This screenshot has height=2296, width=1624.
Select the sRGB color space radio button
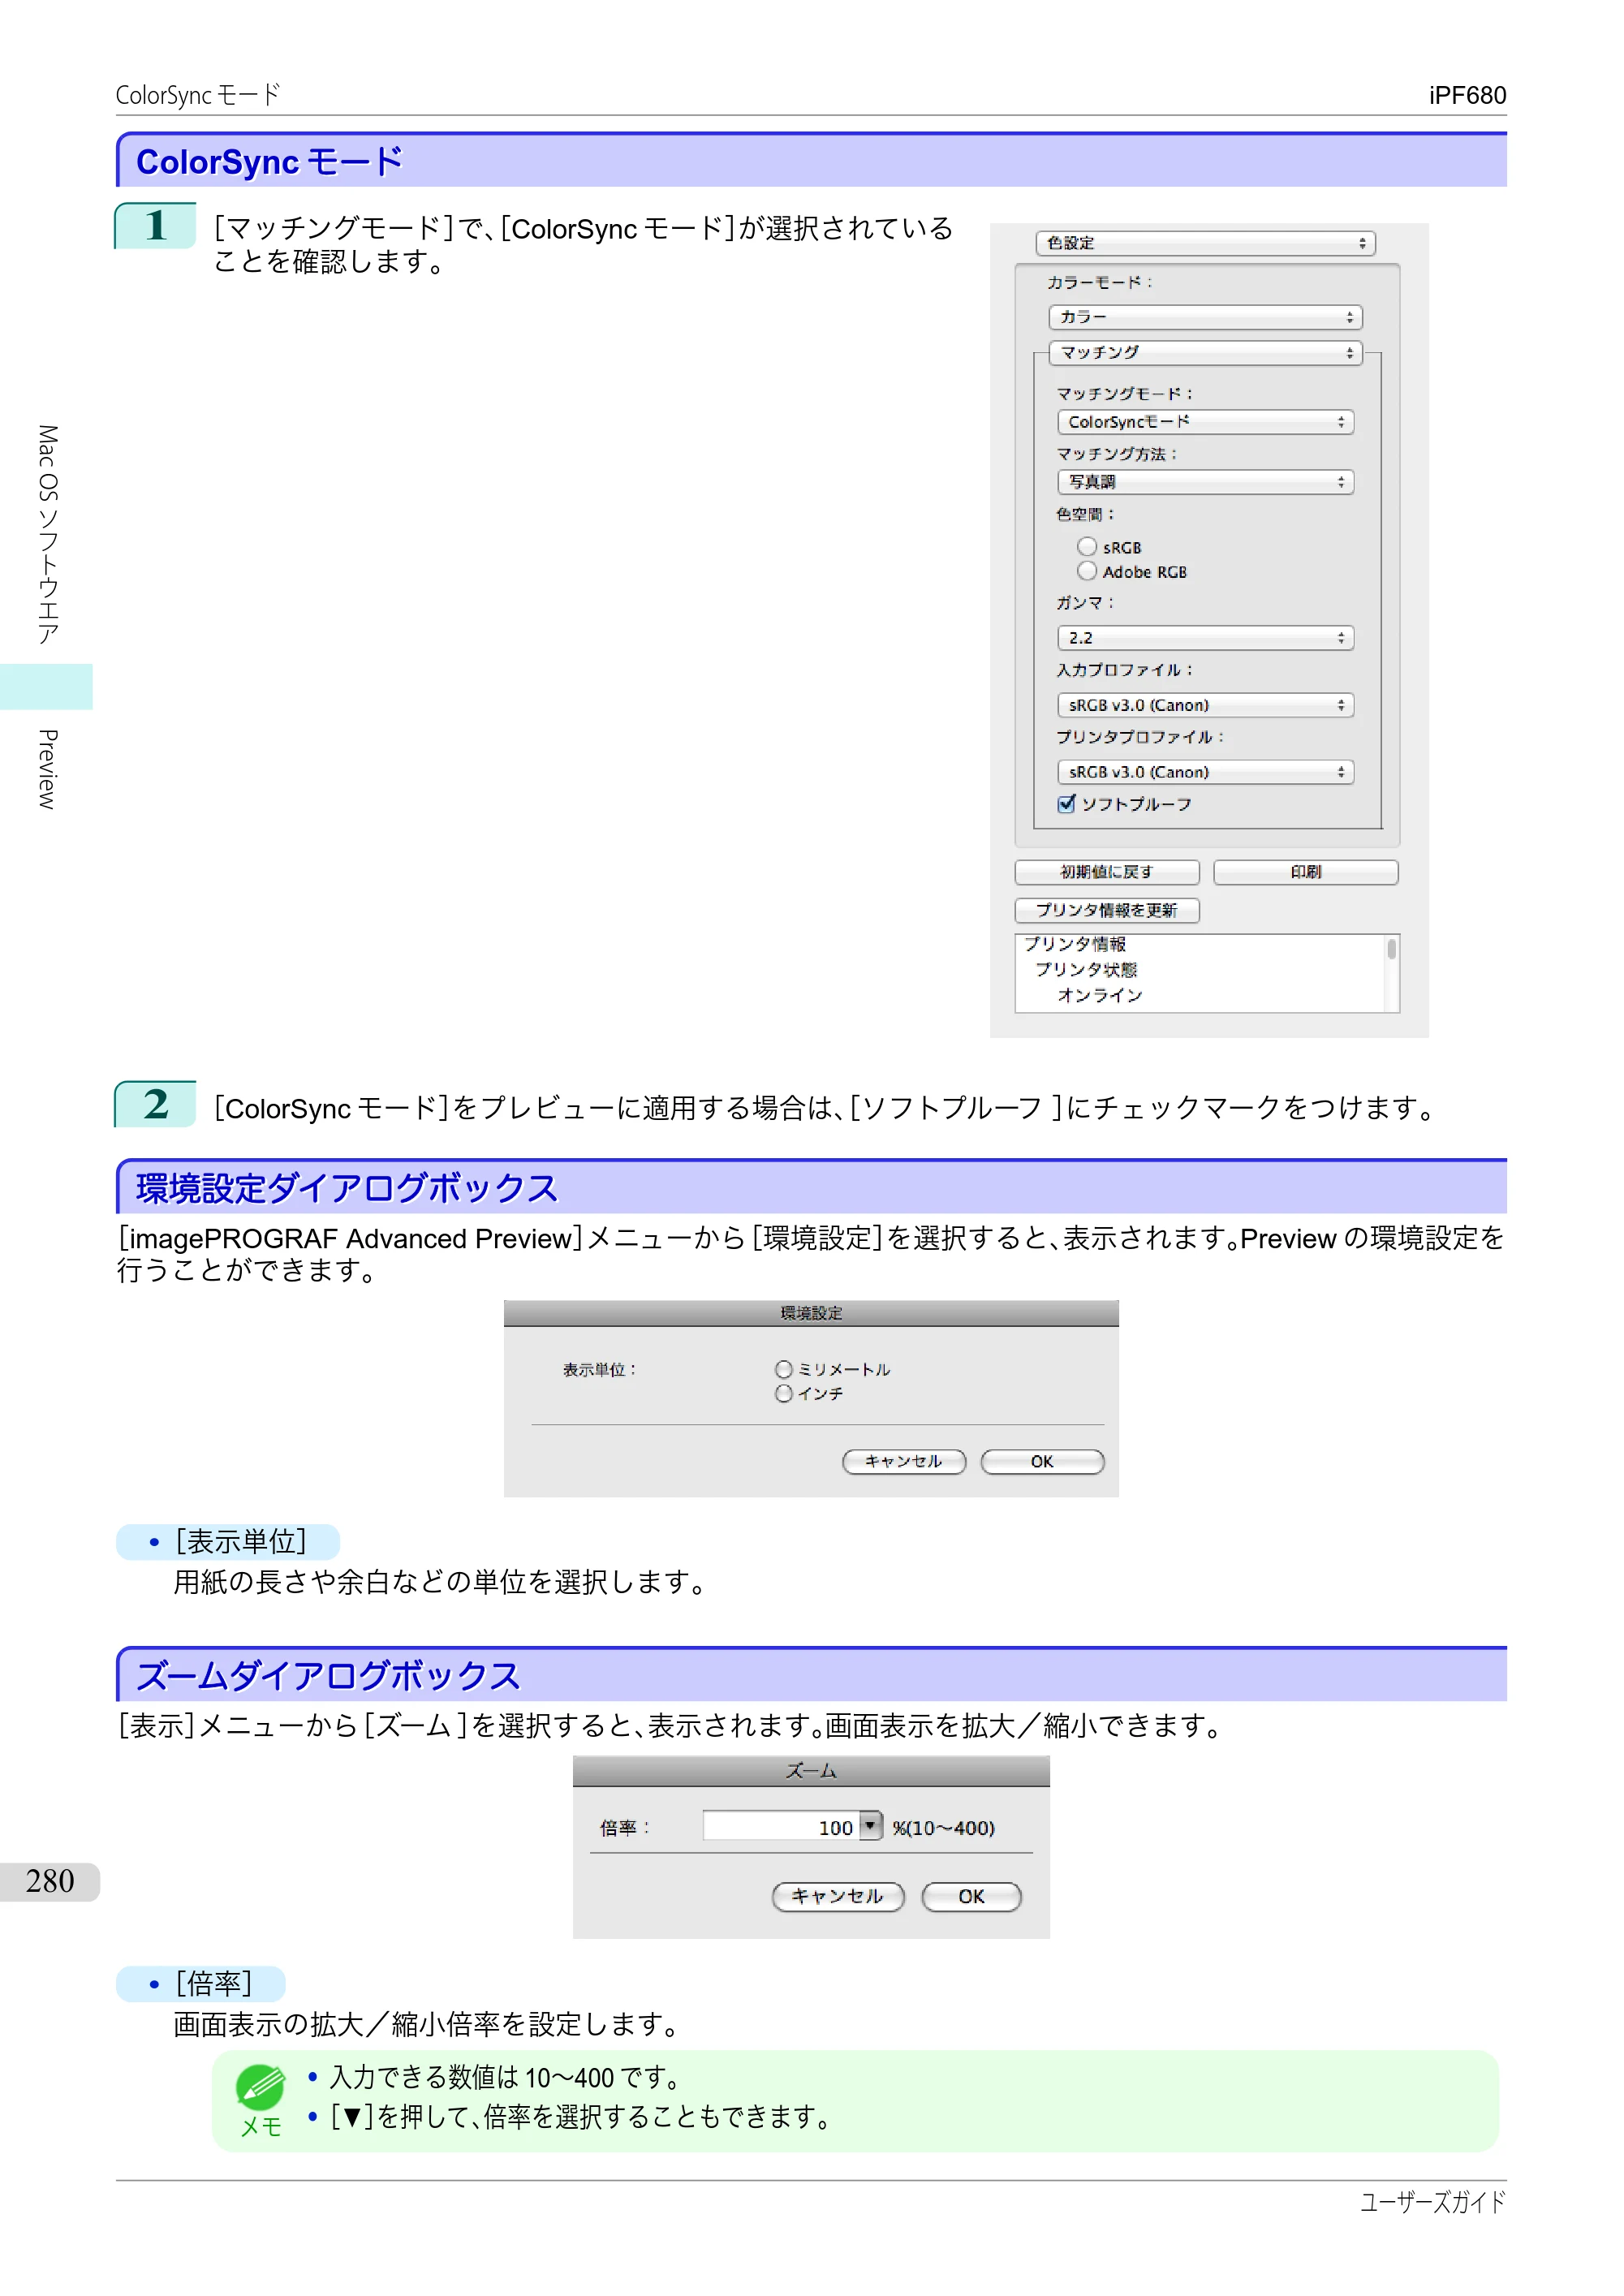[1087, 546]
